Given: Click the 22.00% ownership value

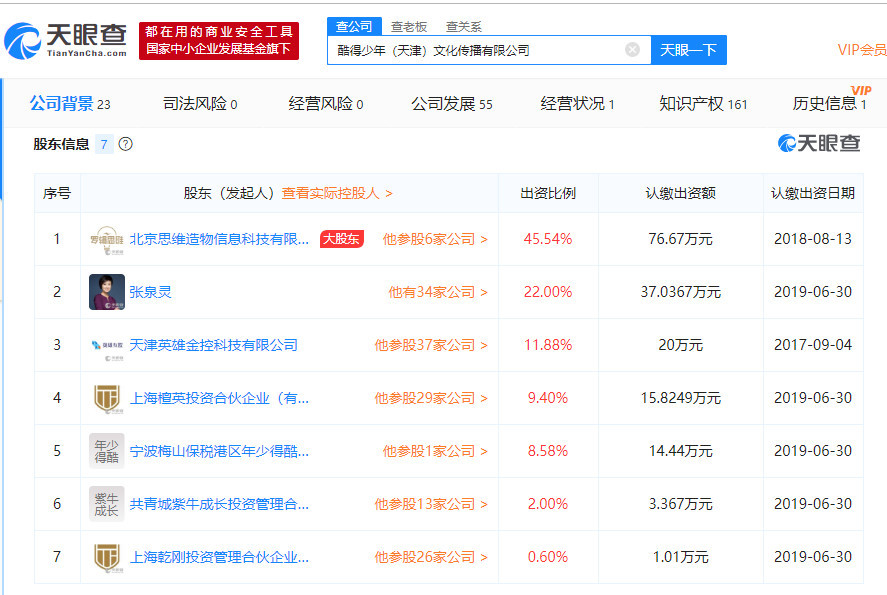Looking at the screenshot, I should pos(548,292).
